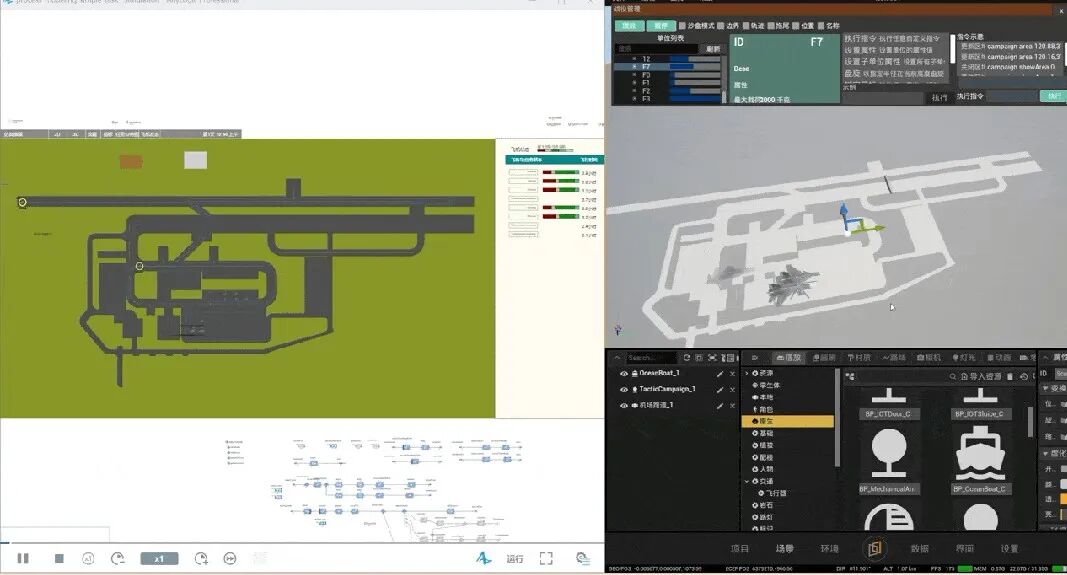Click 导入资源 import button
Viewport: 1067px width, 575px height.
(981, 376)
